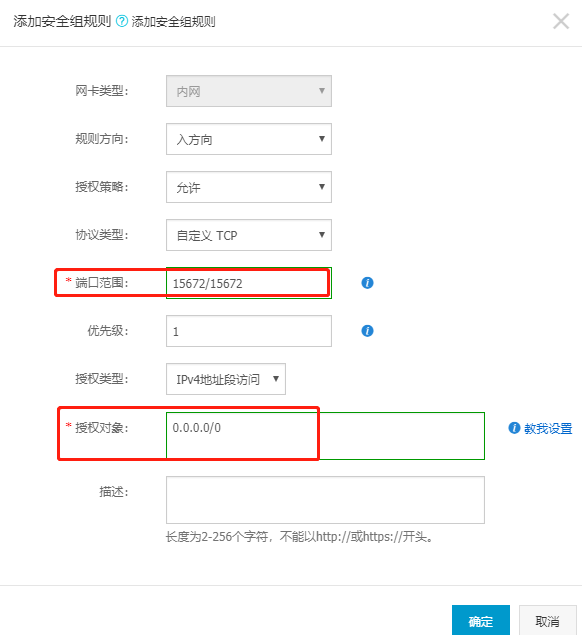Cancel with the 取消 button
This screenshot has height=635, width=582.
(548, 620)
